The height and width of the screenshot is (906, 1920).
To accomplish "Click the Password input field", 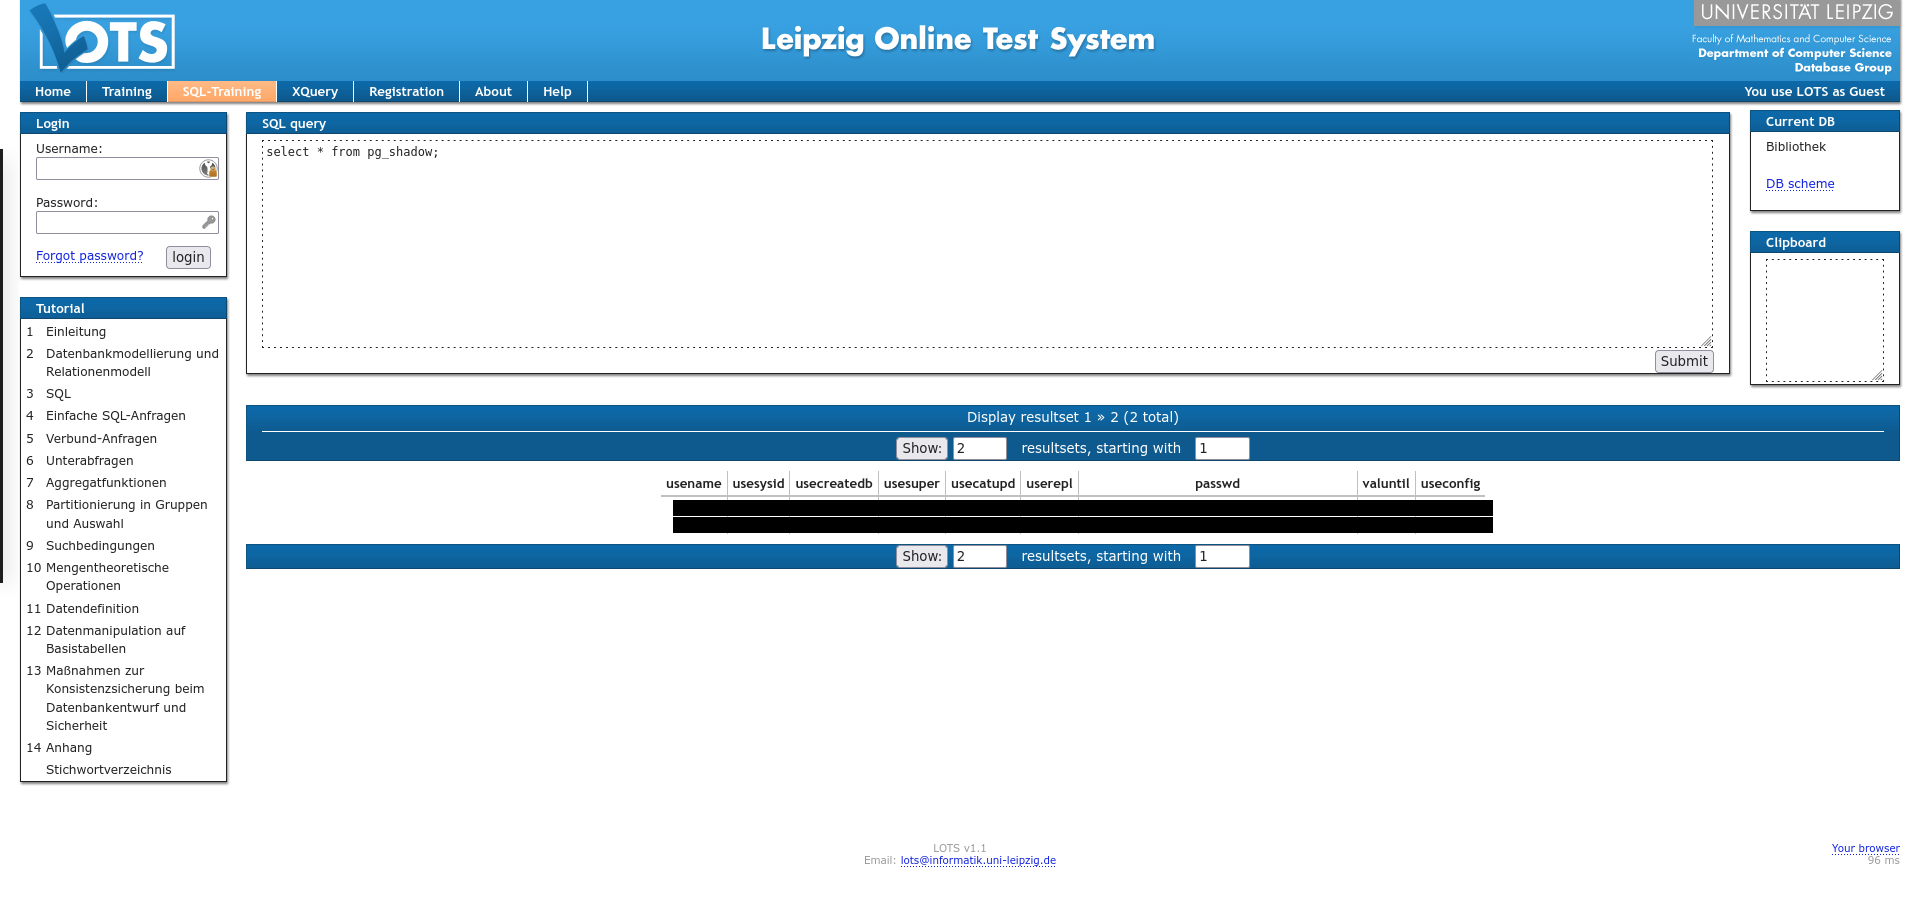I will [x=127, y=222].
